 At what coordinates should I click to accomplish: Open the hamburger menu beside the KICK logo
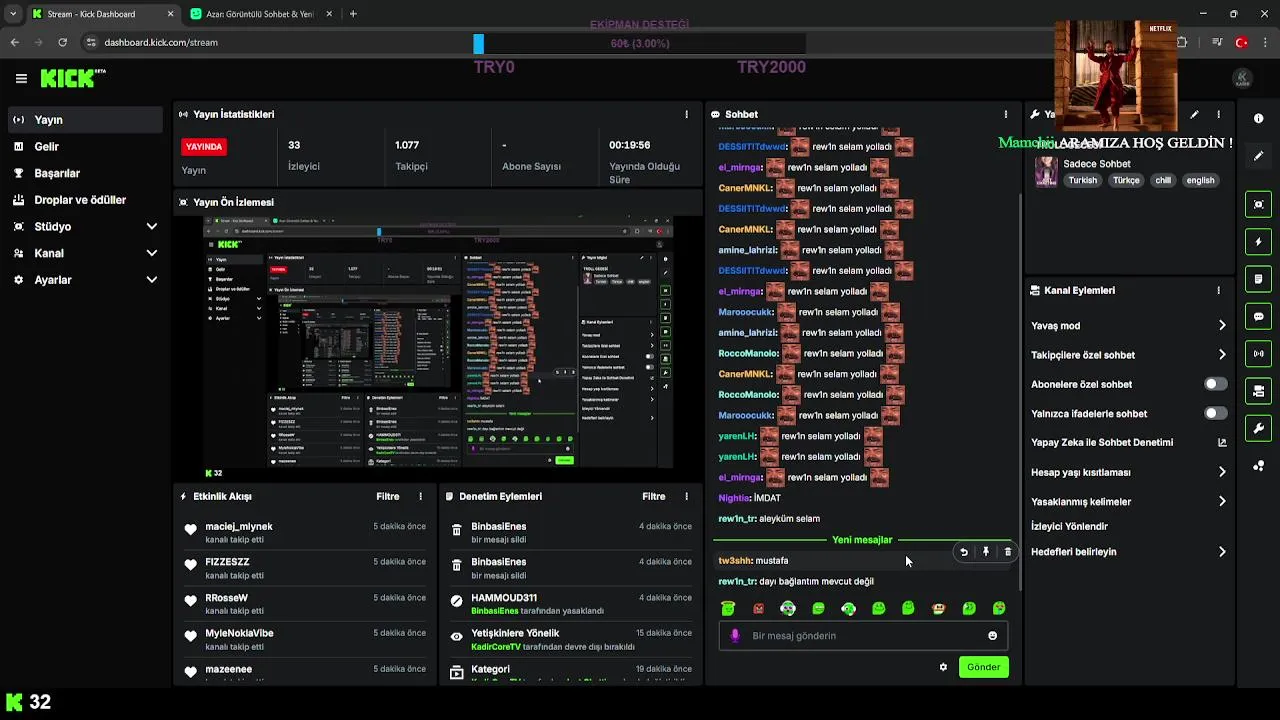(x=21, y=78)
